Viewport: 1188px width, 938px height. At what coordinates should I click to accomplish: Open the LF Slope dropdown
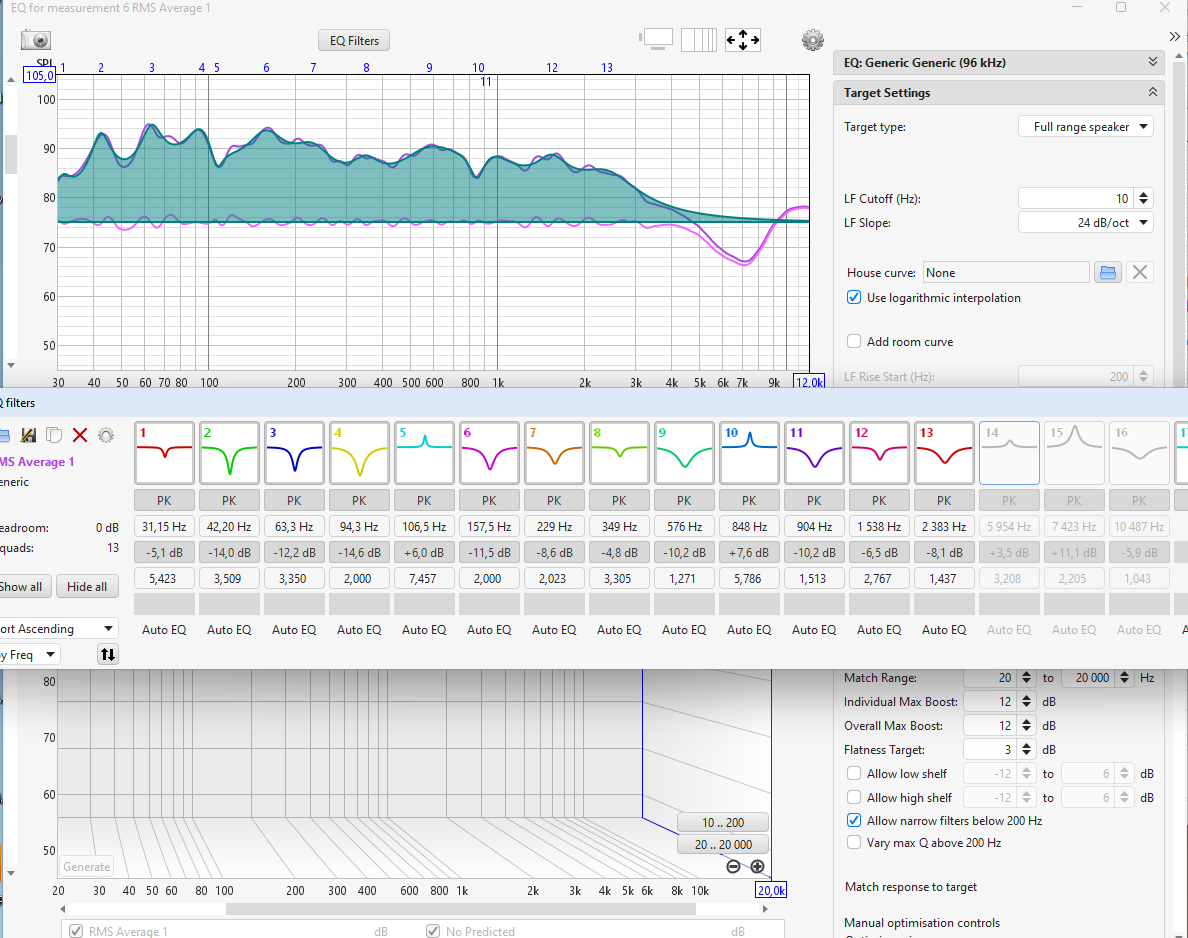pyautogui.click(x=1085, y=223)
